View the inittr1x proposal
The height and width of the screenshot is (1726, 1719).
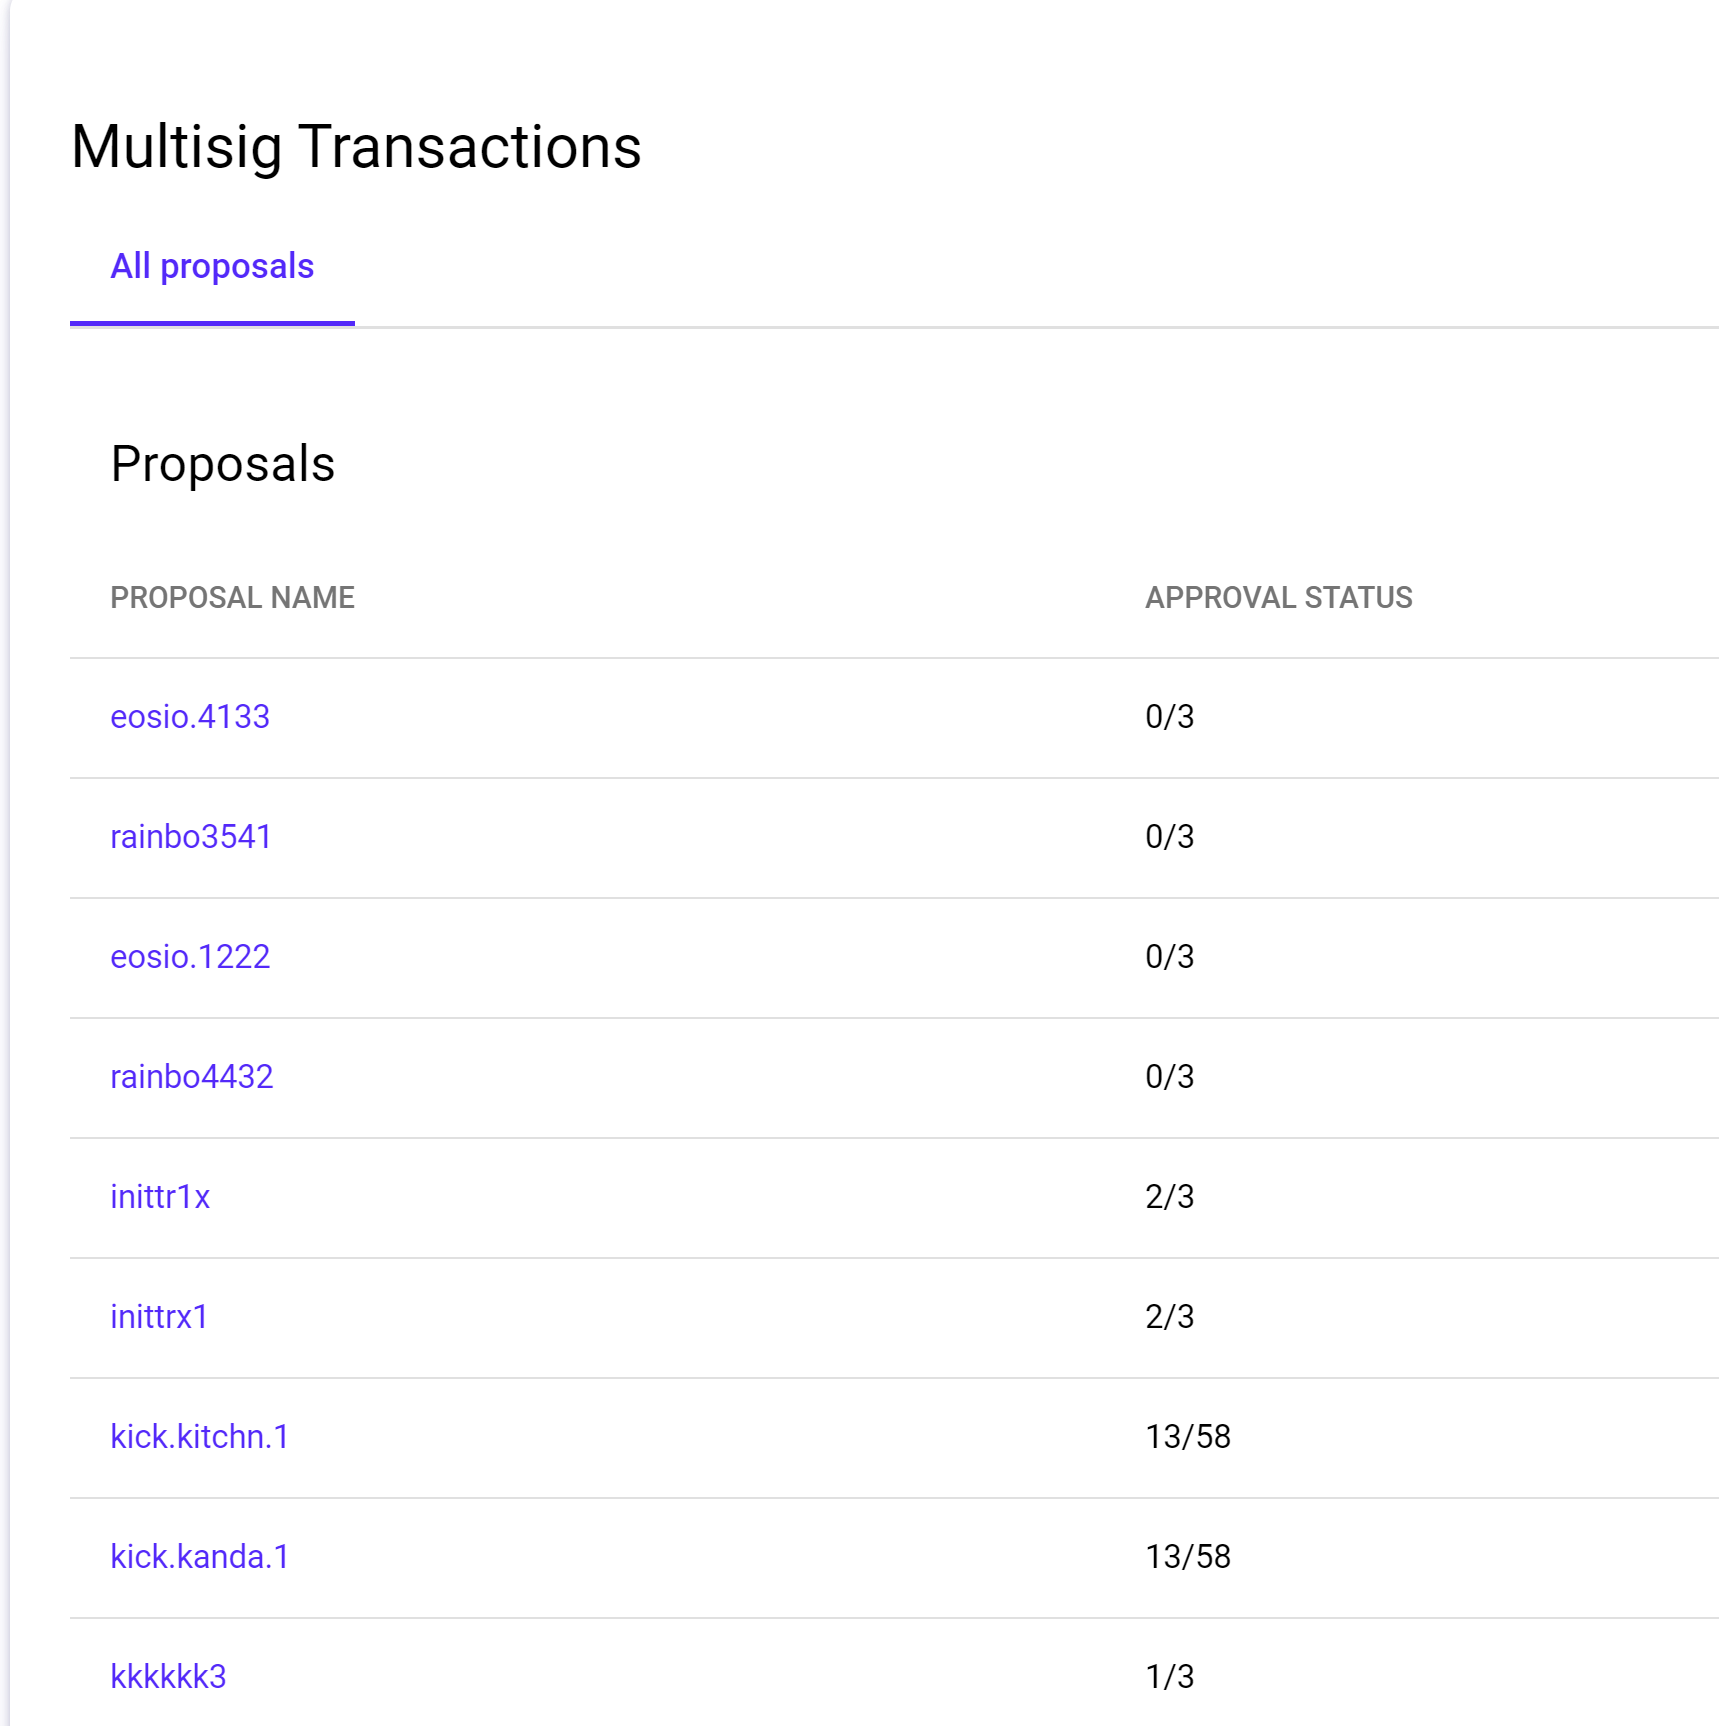point(160,1197)
